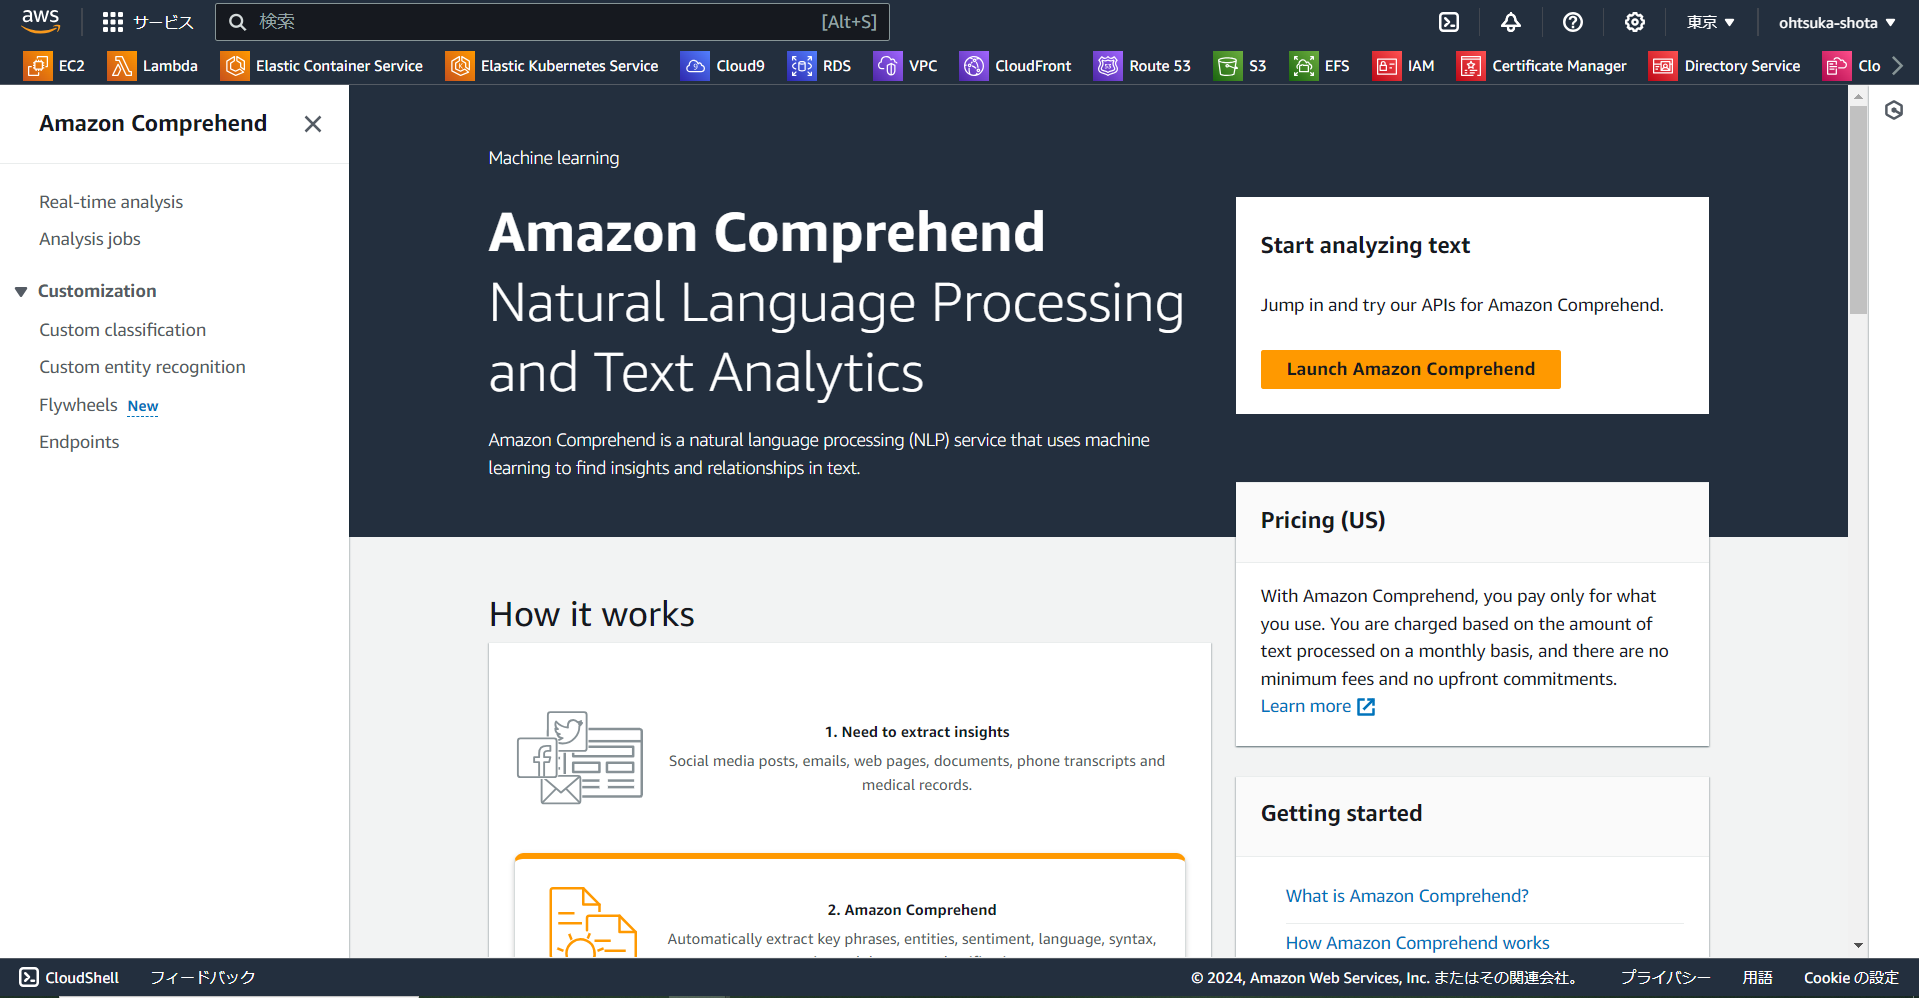This screenshot has height=998, width=1919.
Task: Open the CloudFront shortcut
Action: point(1016,66)
